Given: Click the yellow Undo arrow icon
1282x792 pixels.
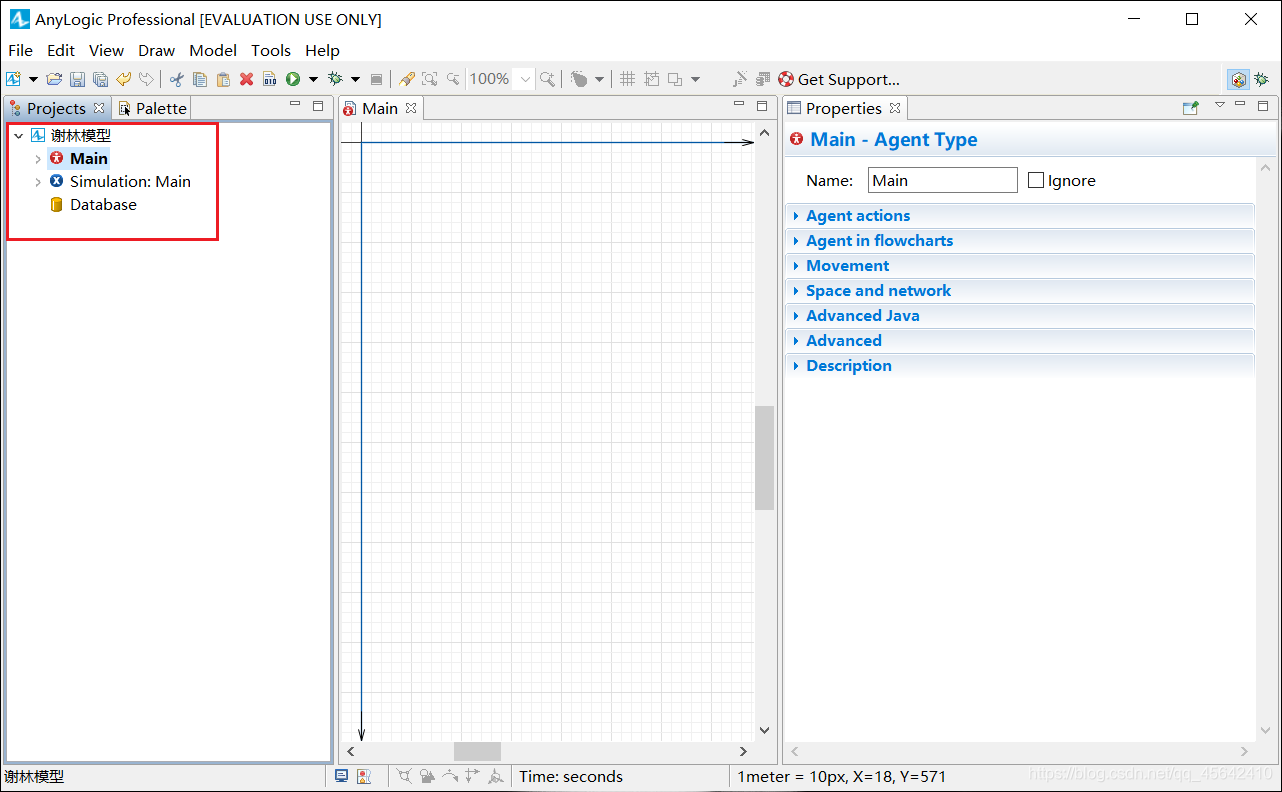Looking at the screenshot, I should (x=124, y=79).
